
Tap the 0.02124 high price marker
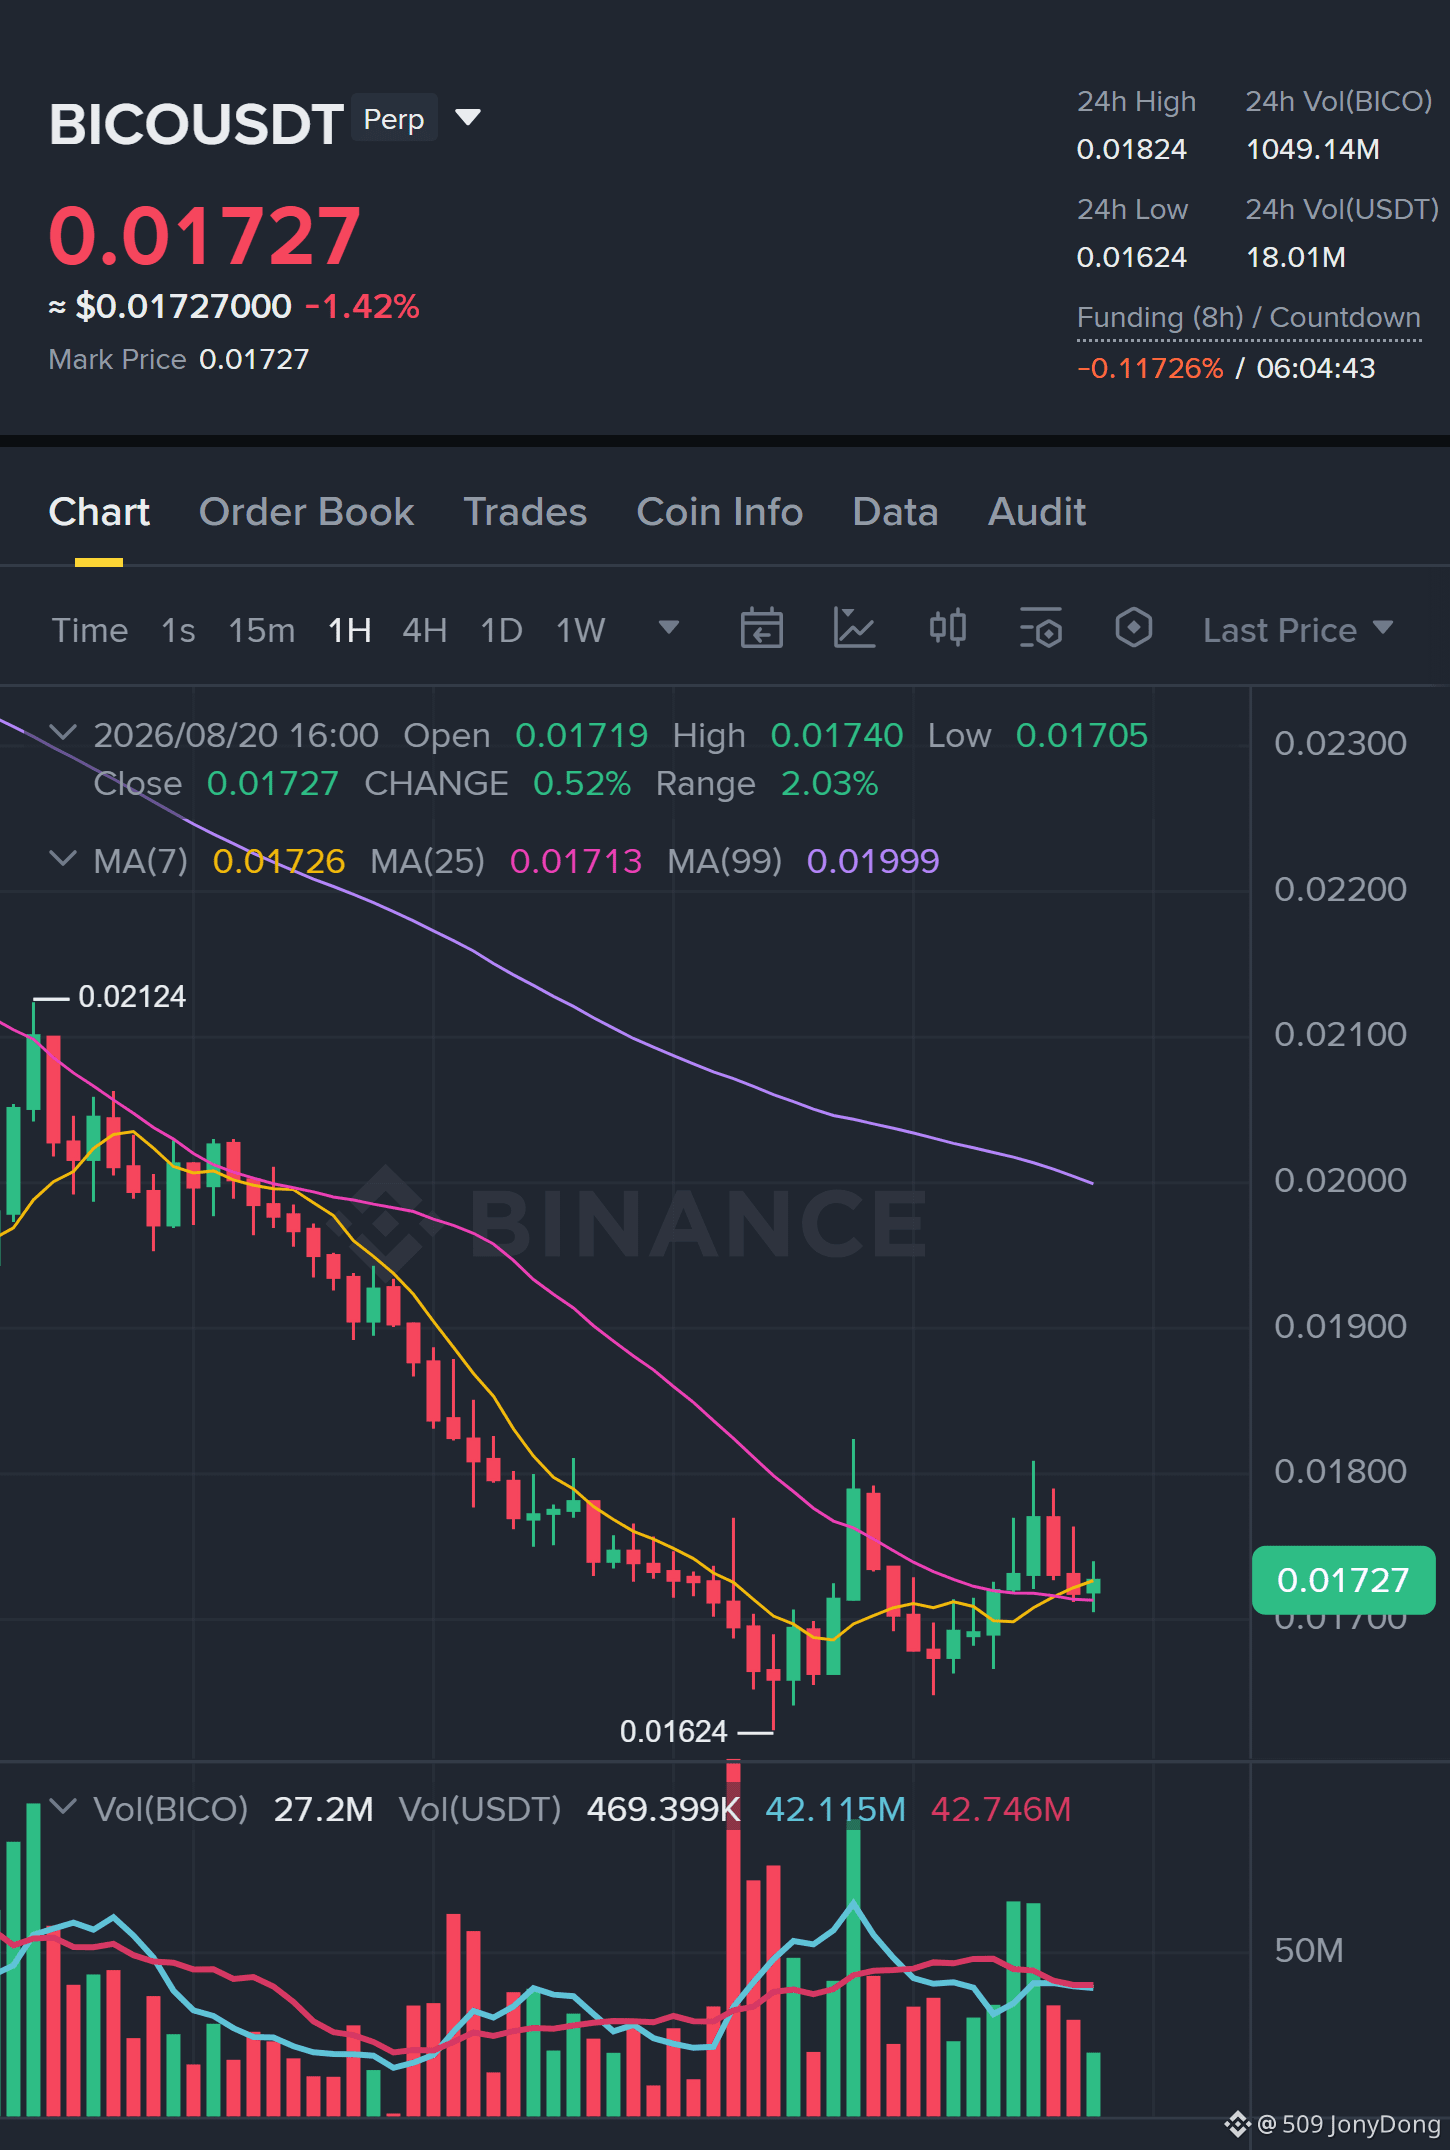pos(132,997)
